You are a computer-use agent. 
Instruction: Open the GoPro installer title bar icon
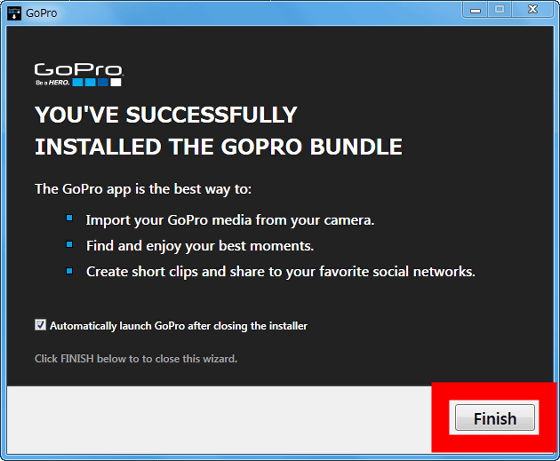point(14,13)
